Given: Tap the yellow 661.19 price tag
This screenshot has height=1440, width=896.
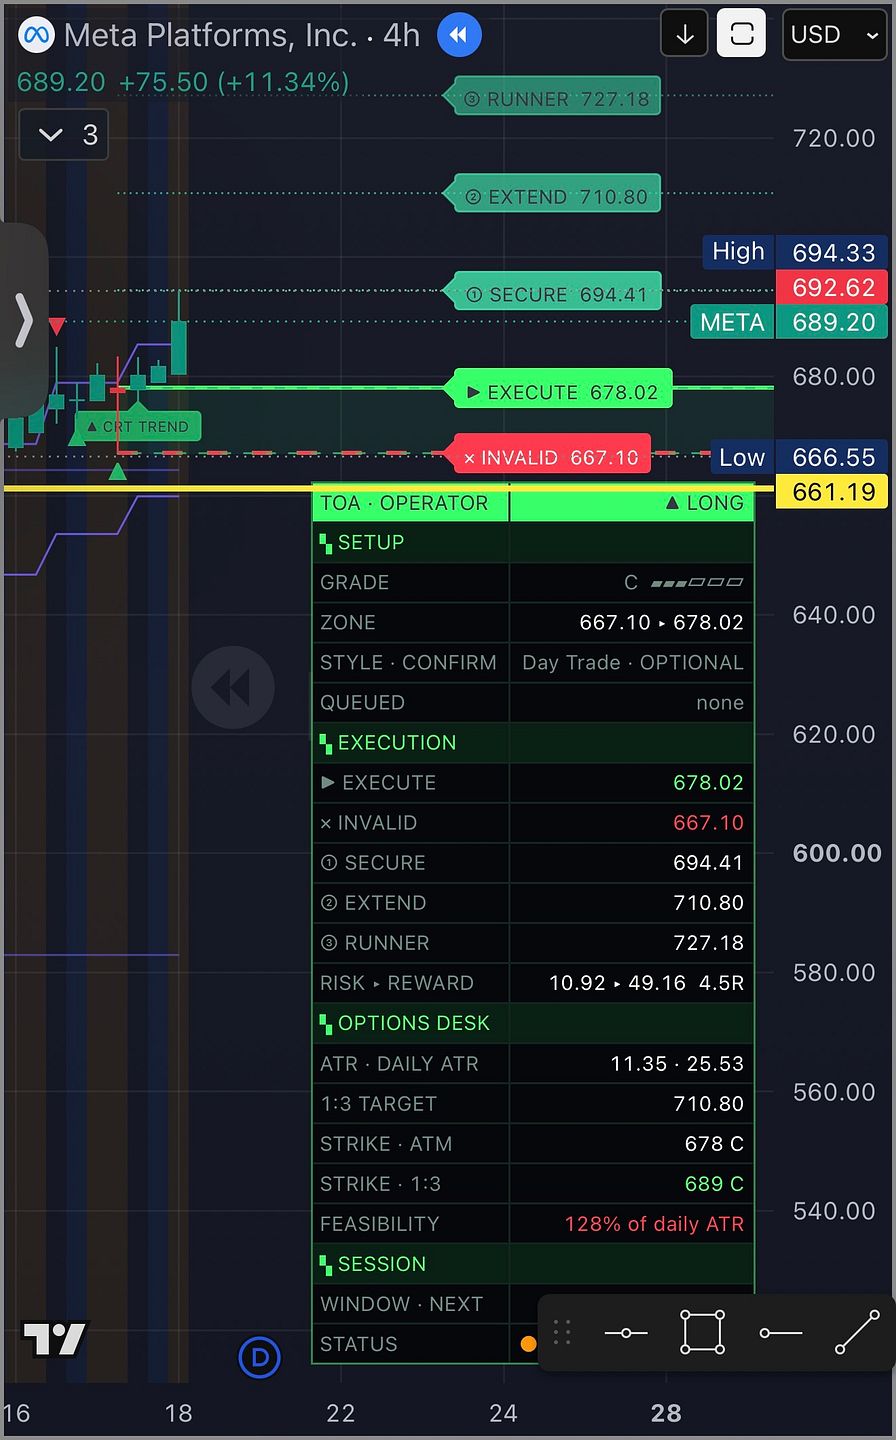Looking at the screenshot, I should click(x=833, y=492).
